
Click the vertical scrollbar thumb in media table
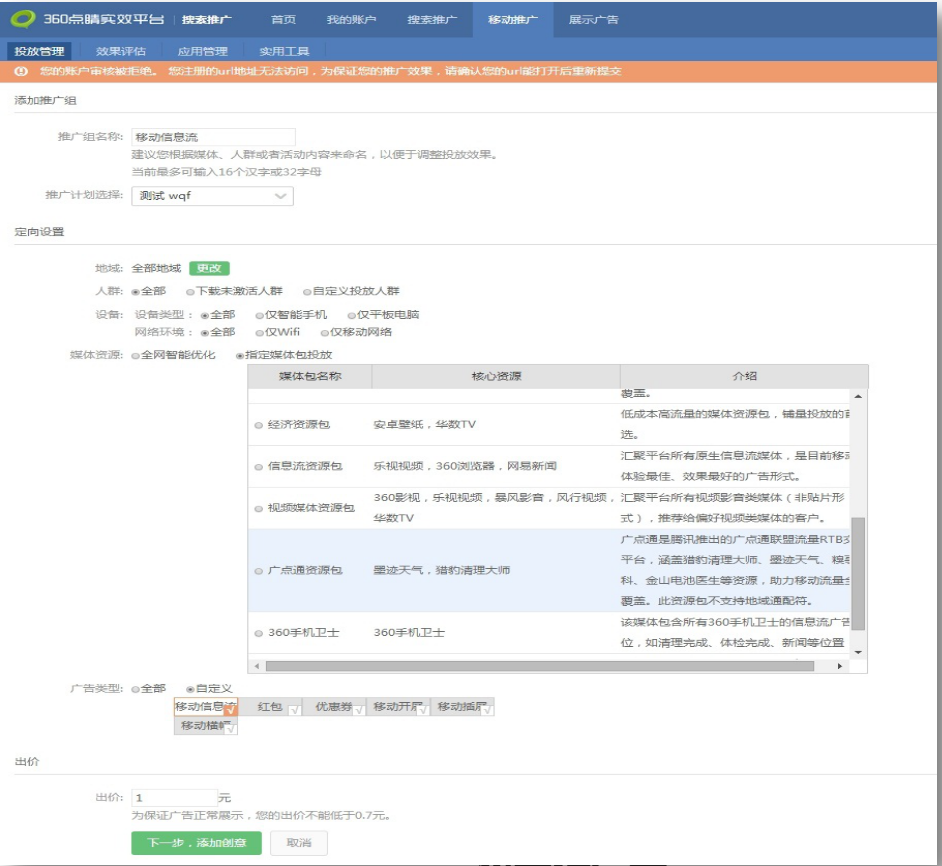pyautogui.click(x=858, y=573)
